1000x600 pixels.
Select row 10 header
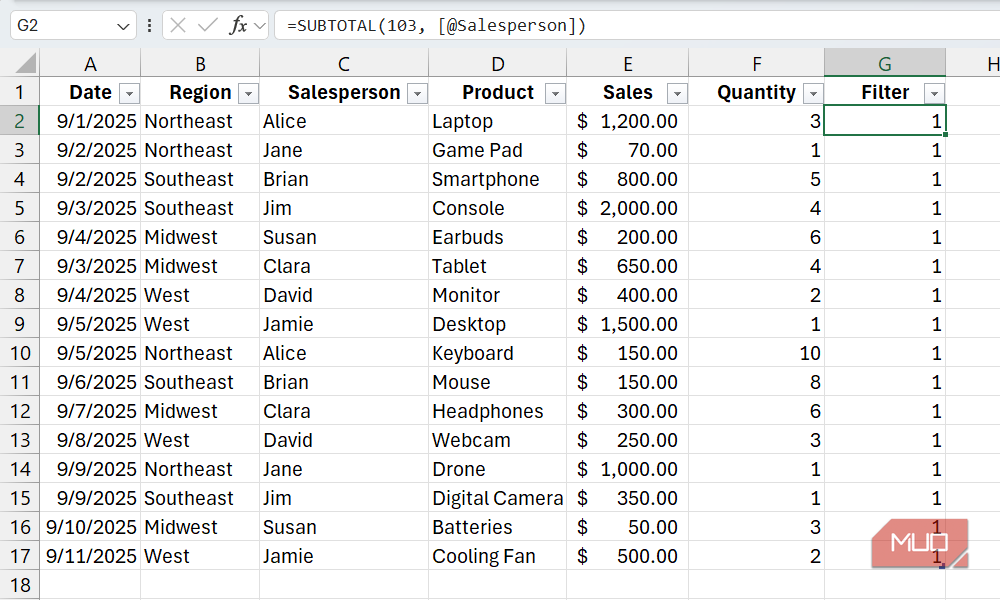click(x=20, y=353)
